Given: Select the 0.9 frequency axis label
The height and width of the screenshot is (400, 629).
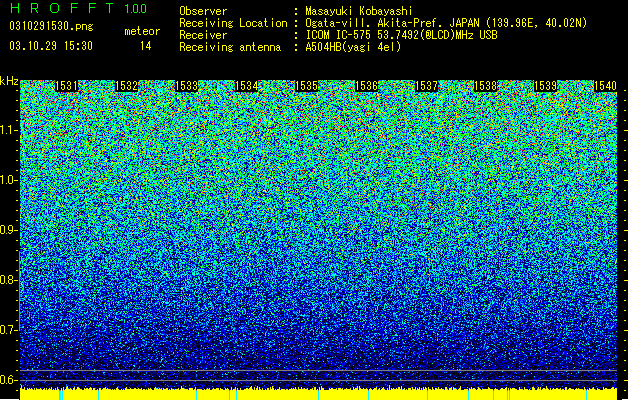Looking at the screenshot, I should coord(8,230).
